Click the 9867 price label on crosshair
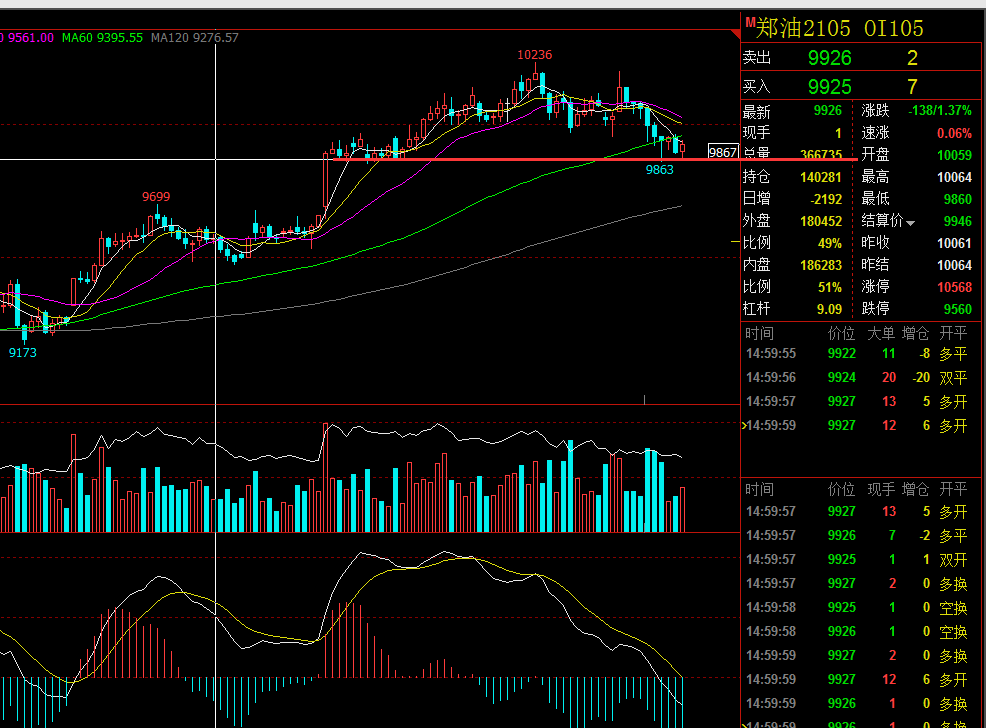Screen dimensions: 986x728 723,152
